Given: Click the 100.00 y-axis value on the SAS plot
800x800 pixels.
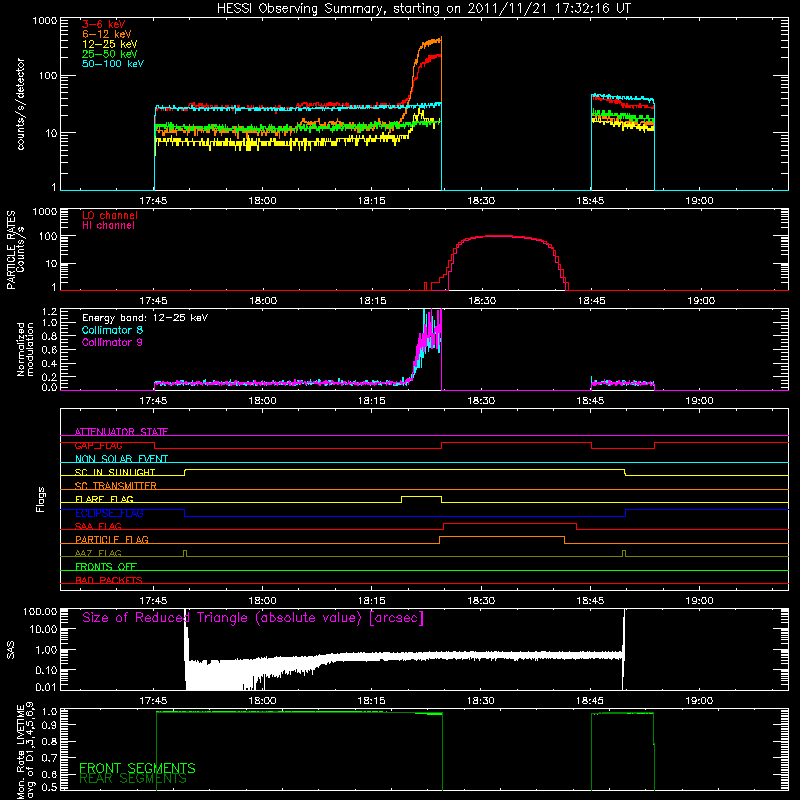Looking at the screenshot, I should point(40,612).
